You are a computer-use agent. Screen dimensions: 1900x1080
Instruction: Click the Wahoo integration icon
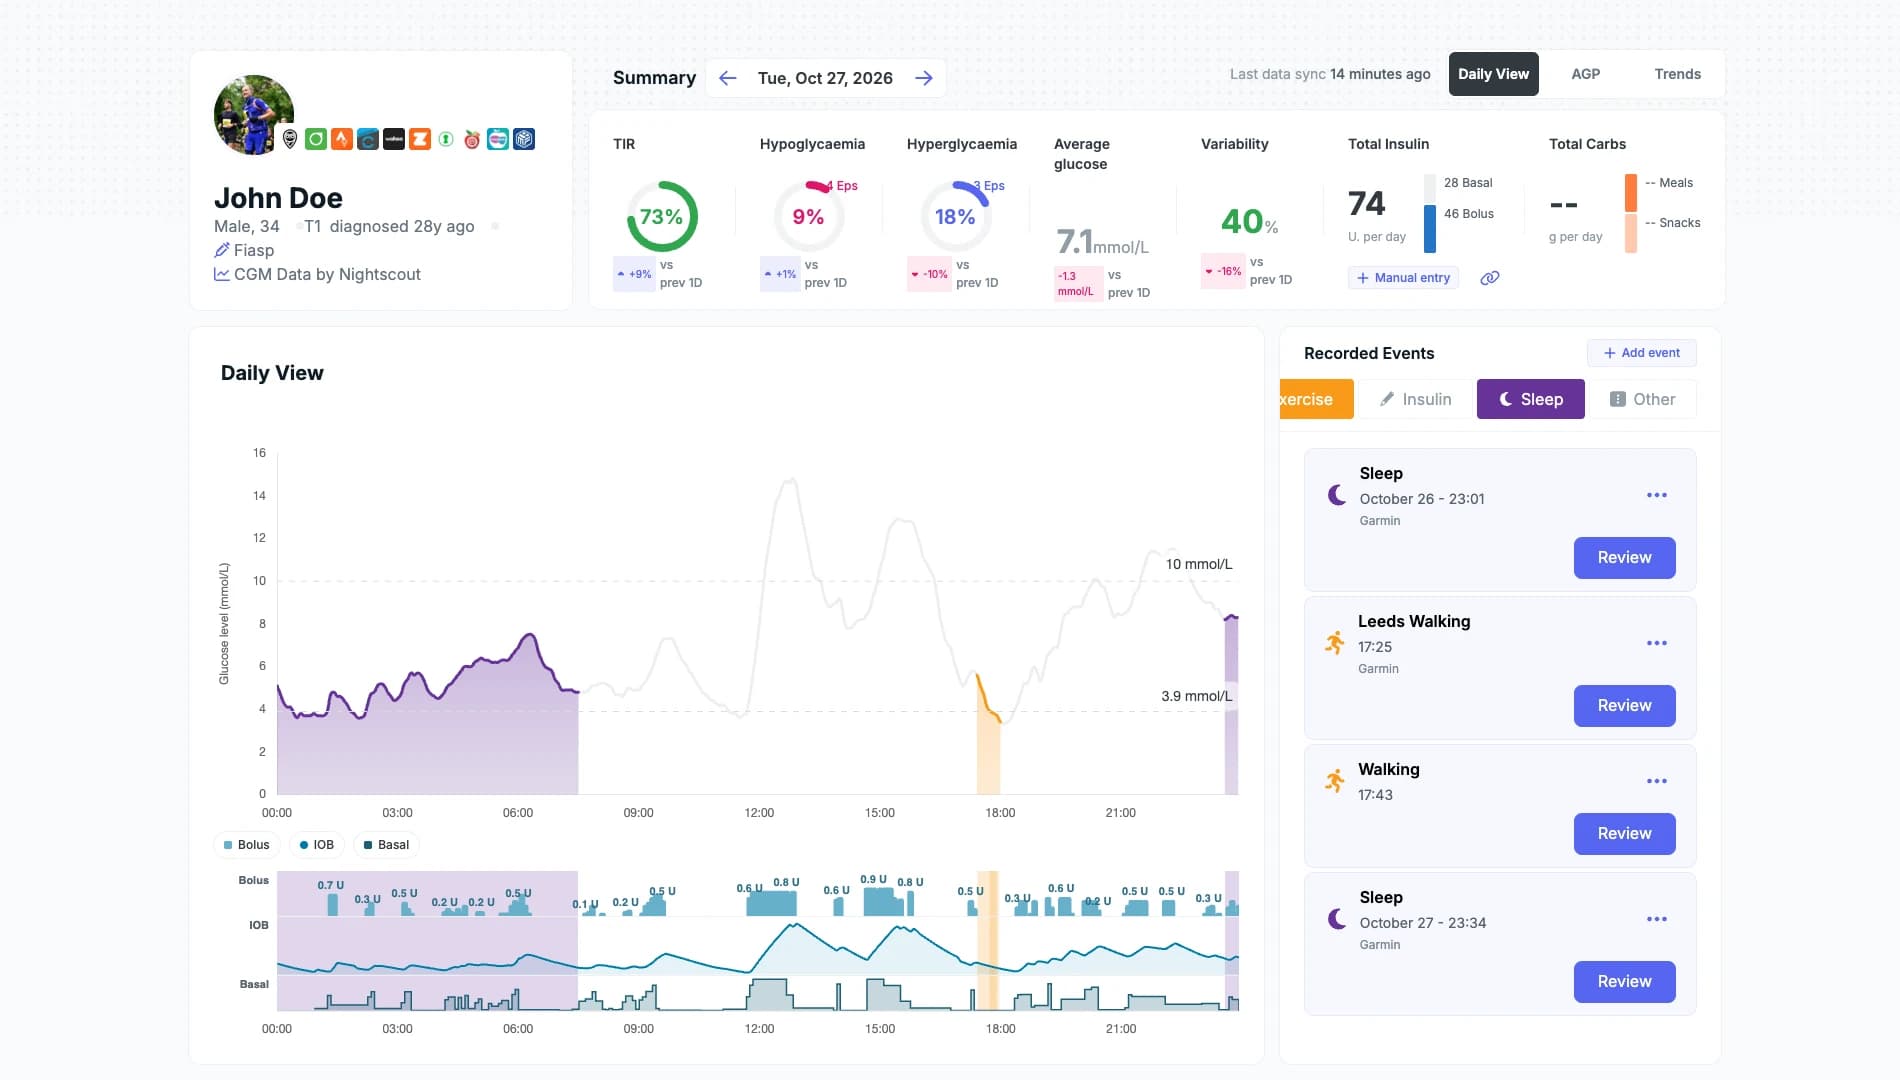tap(394, 139)
